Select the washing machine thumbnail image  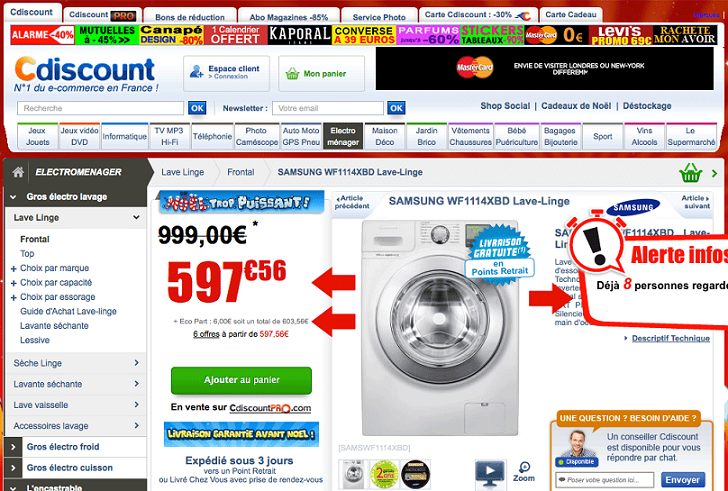353,474
